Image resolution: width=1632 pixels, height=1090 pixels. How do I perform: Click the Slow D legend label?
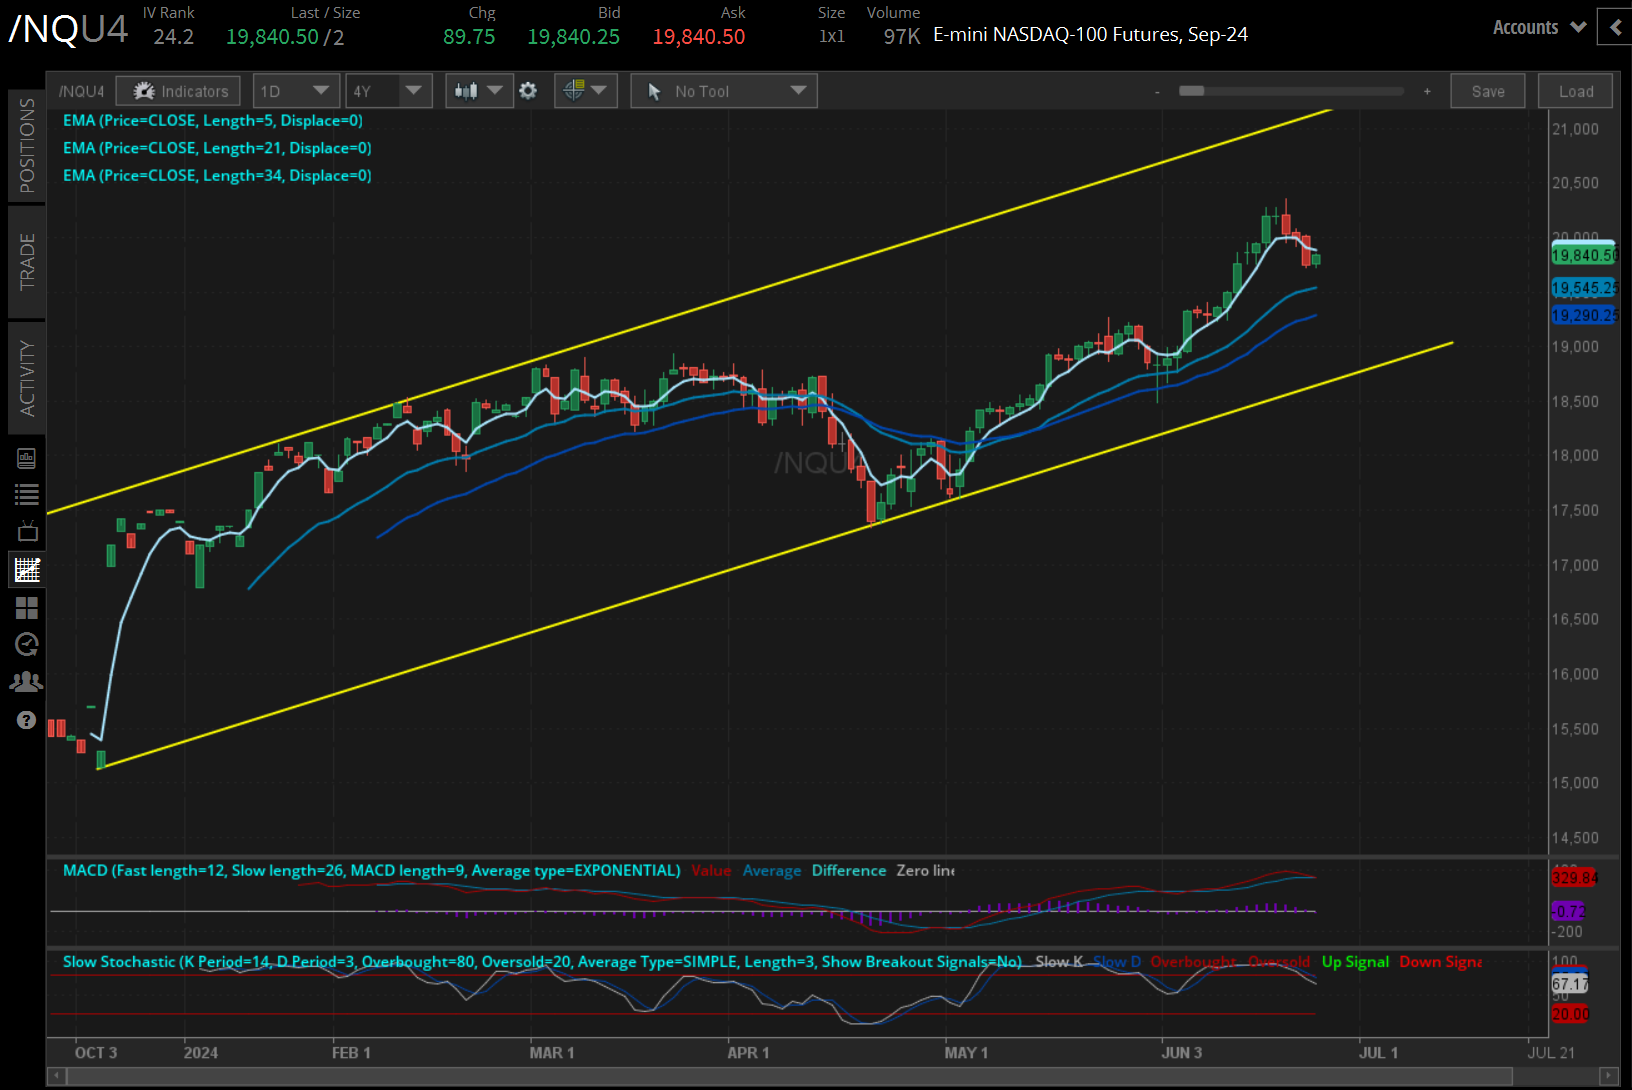pyautogui.click(x=1117, y=961)
